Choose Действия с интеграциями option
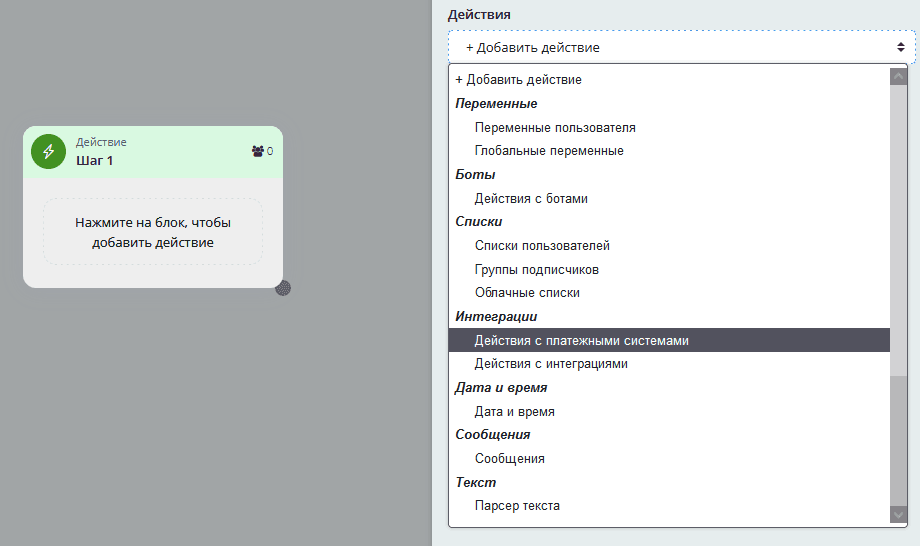 coord(551,364)
